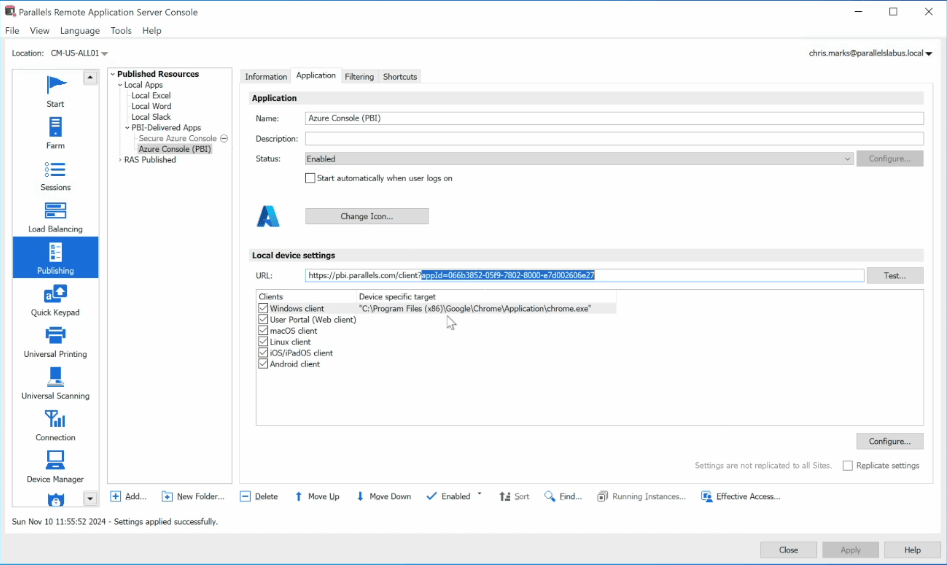Viewport: 947px width, 565px height.
Task: Click the Enabled checkmark toolbar button
Action: (448, 496)
